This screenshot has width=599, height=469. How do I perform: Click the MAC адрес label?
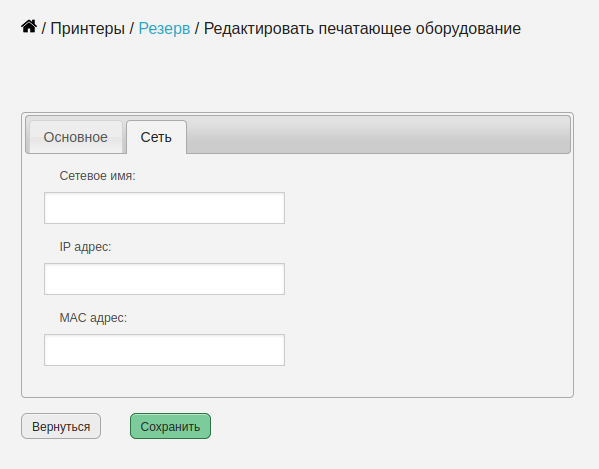pos(93,318)
